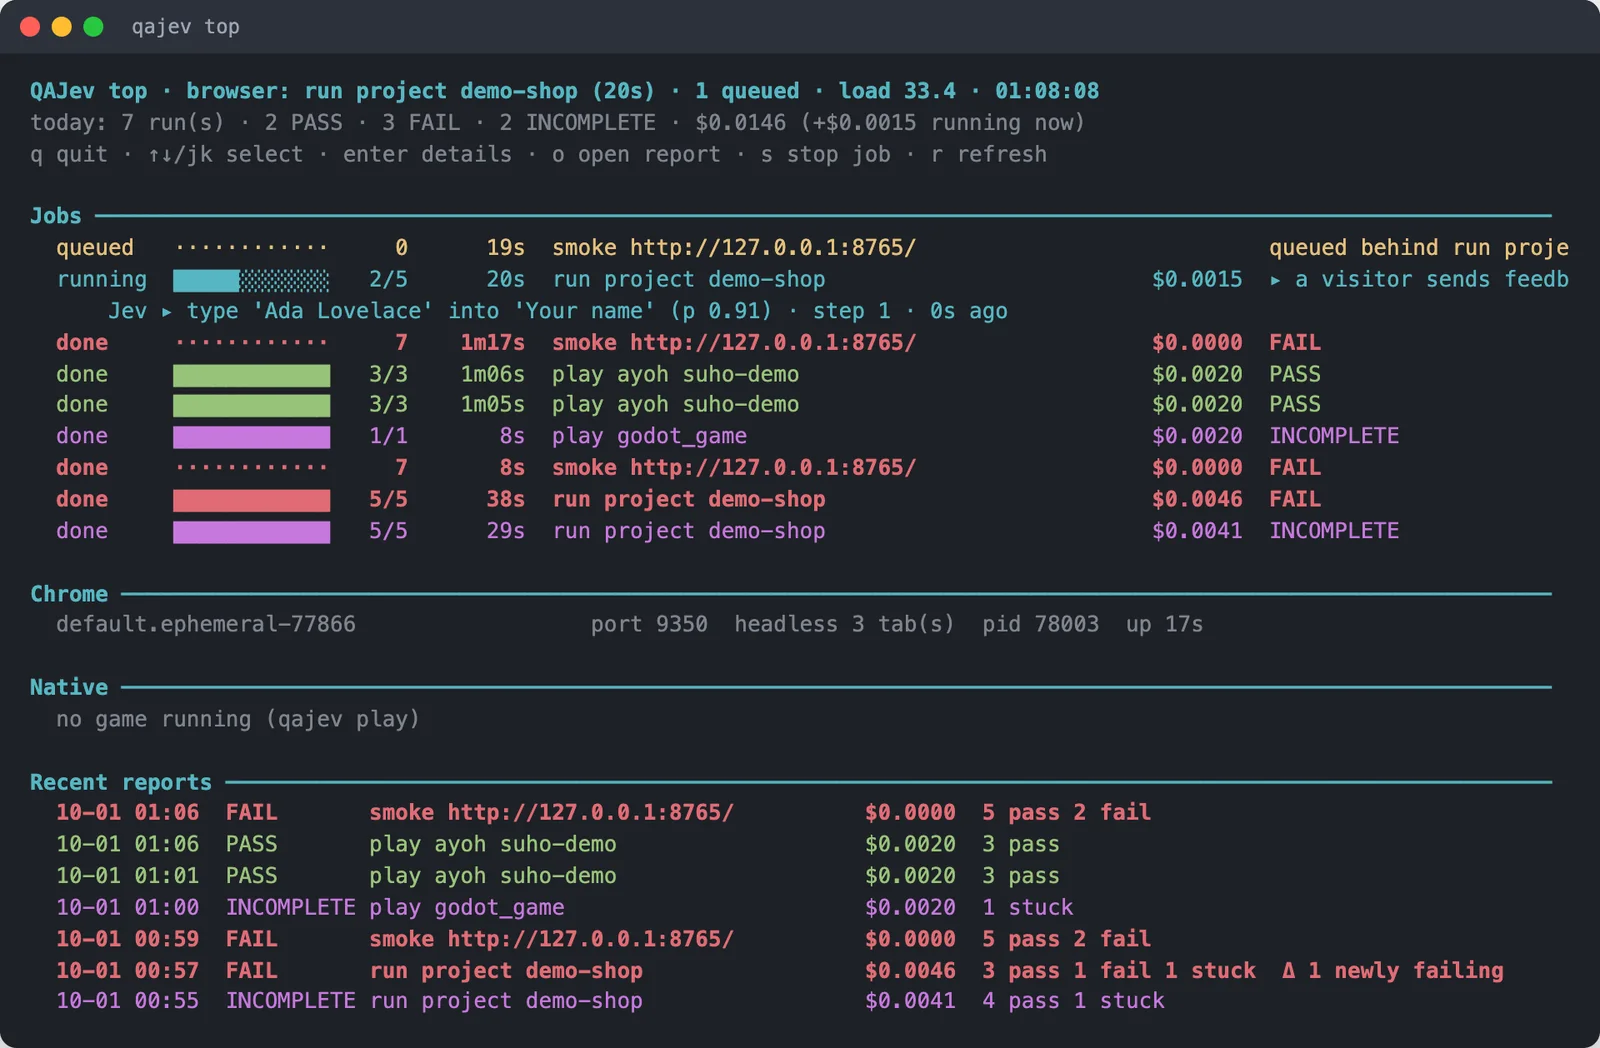Click the 's stop job' hint
Screen dimensions: 1600x1048
[x=825, y=154]
